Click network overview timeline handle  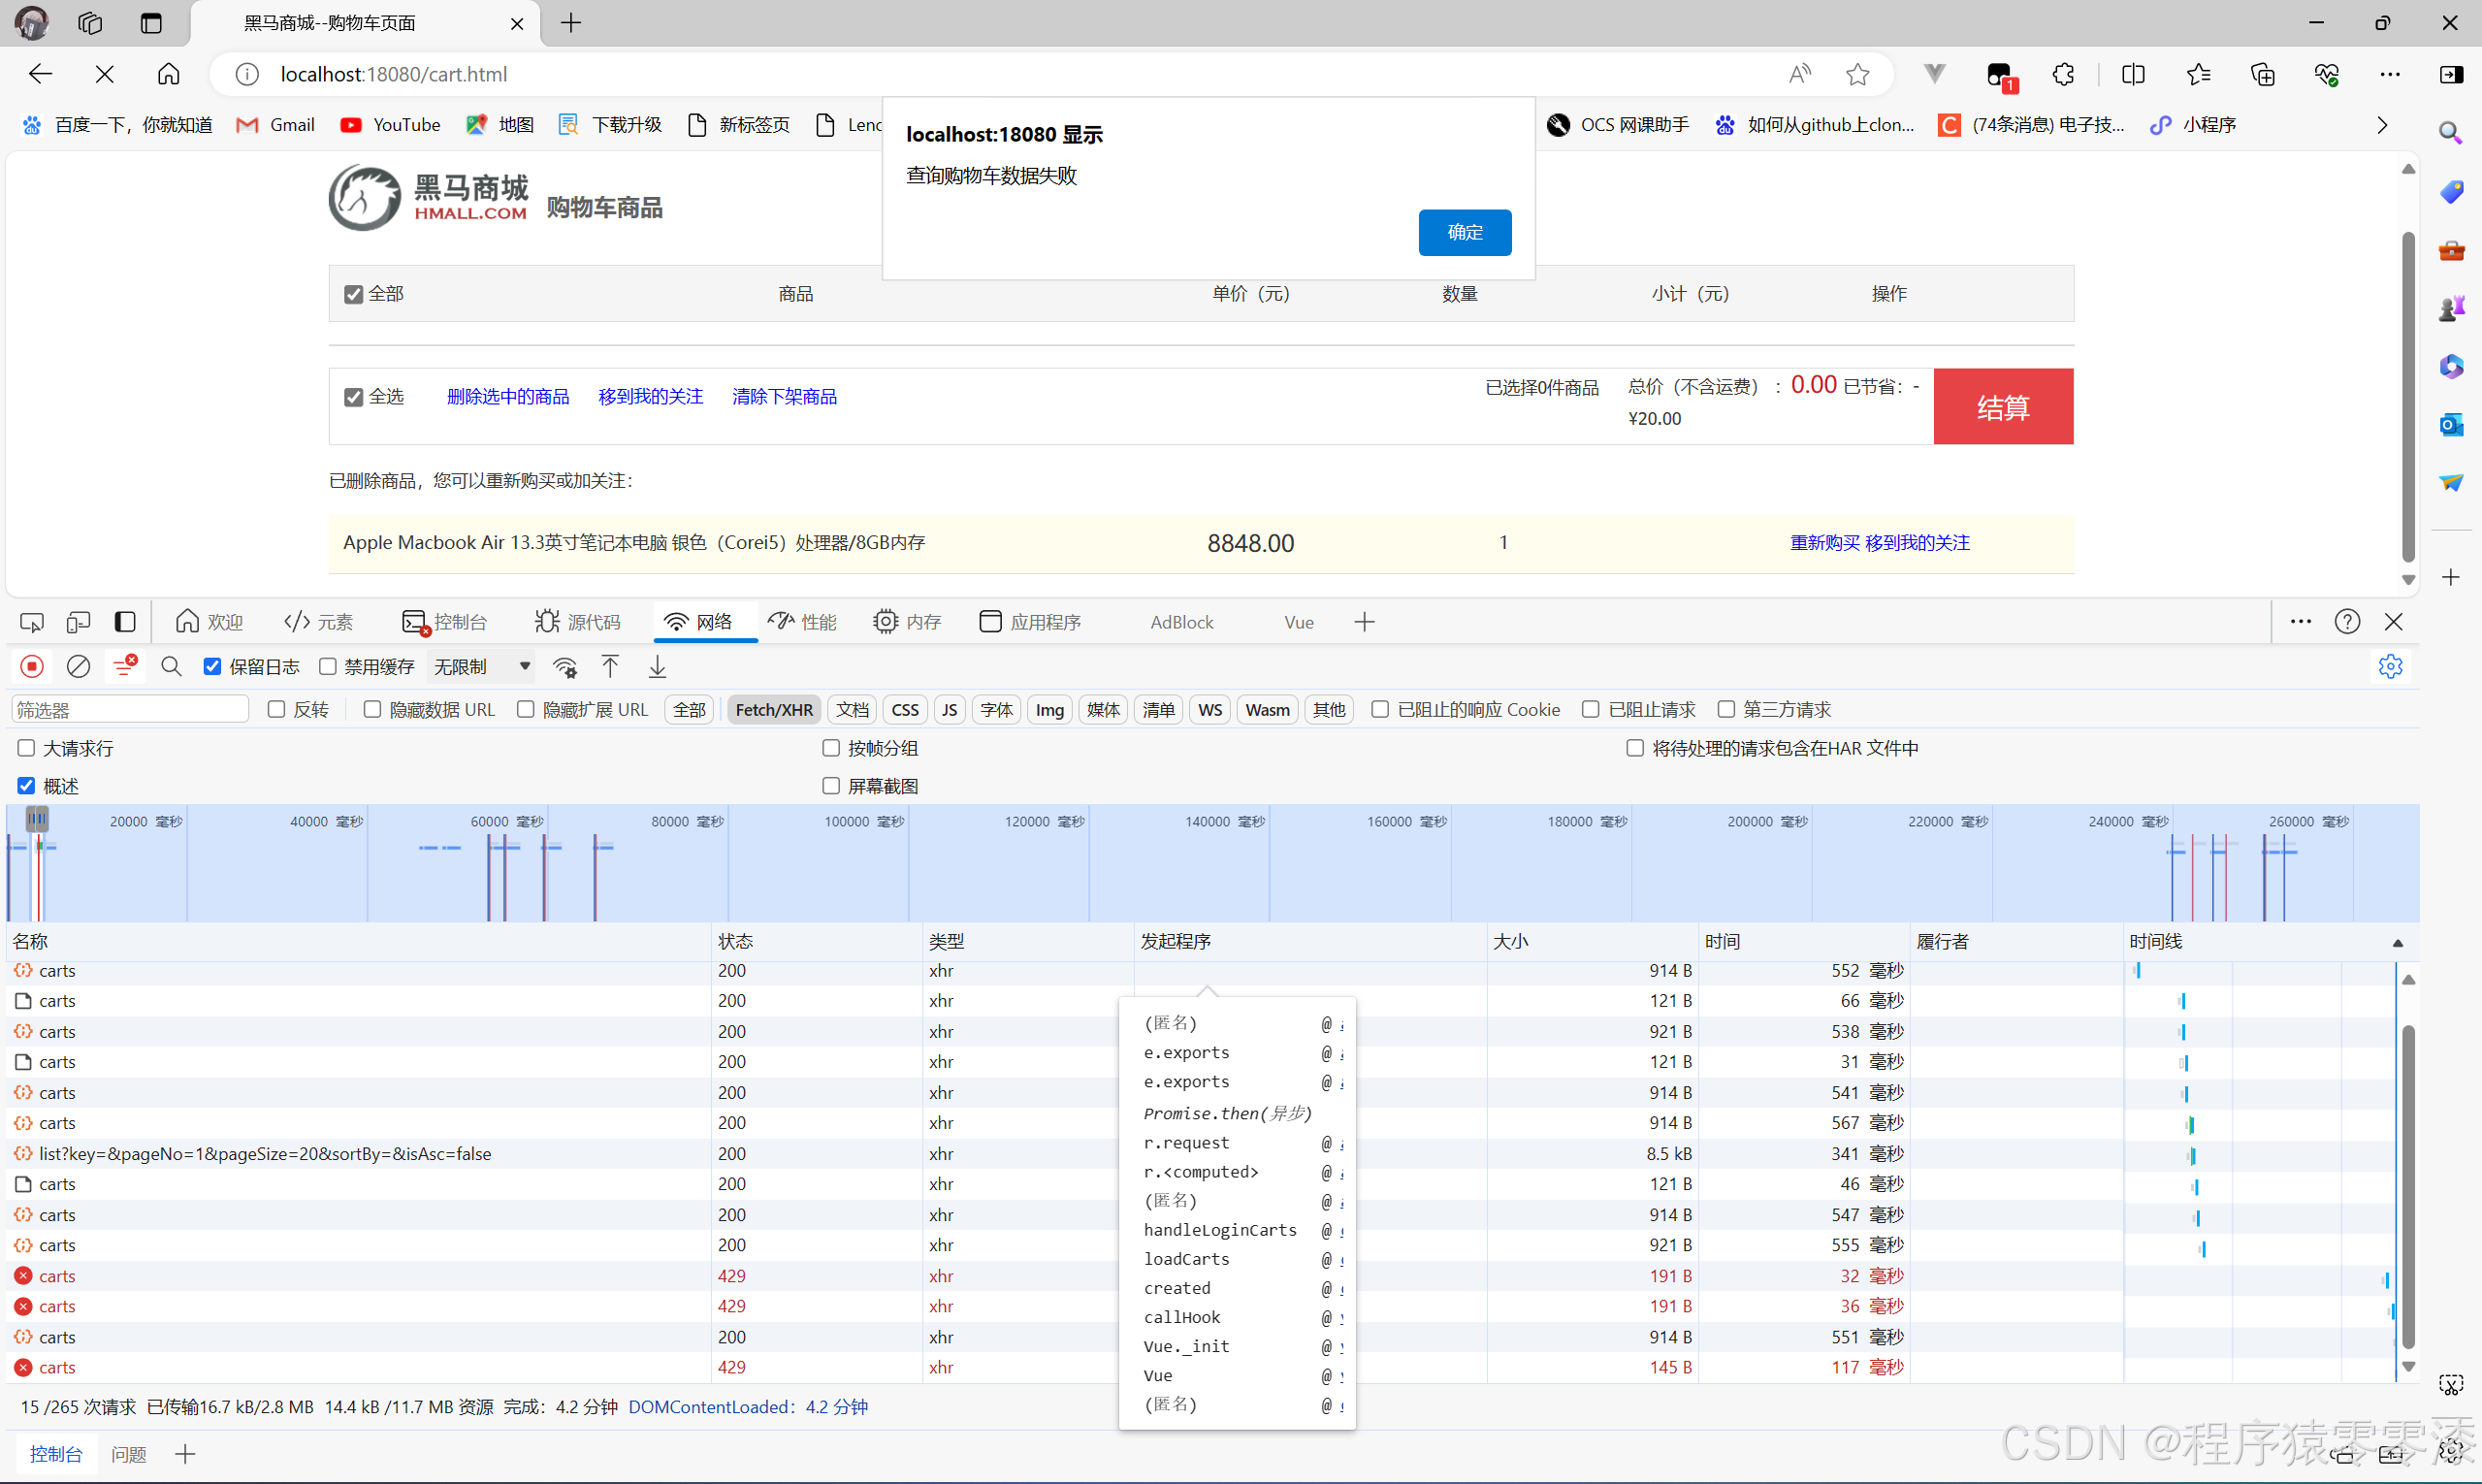click(37, 820)
